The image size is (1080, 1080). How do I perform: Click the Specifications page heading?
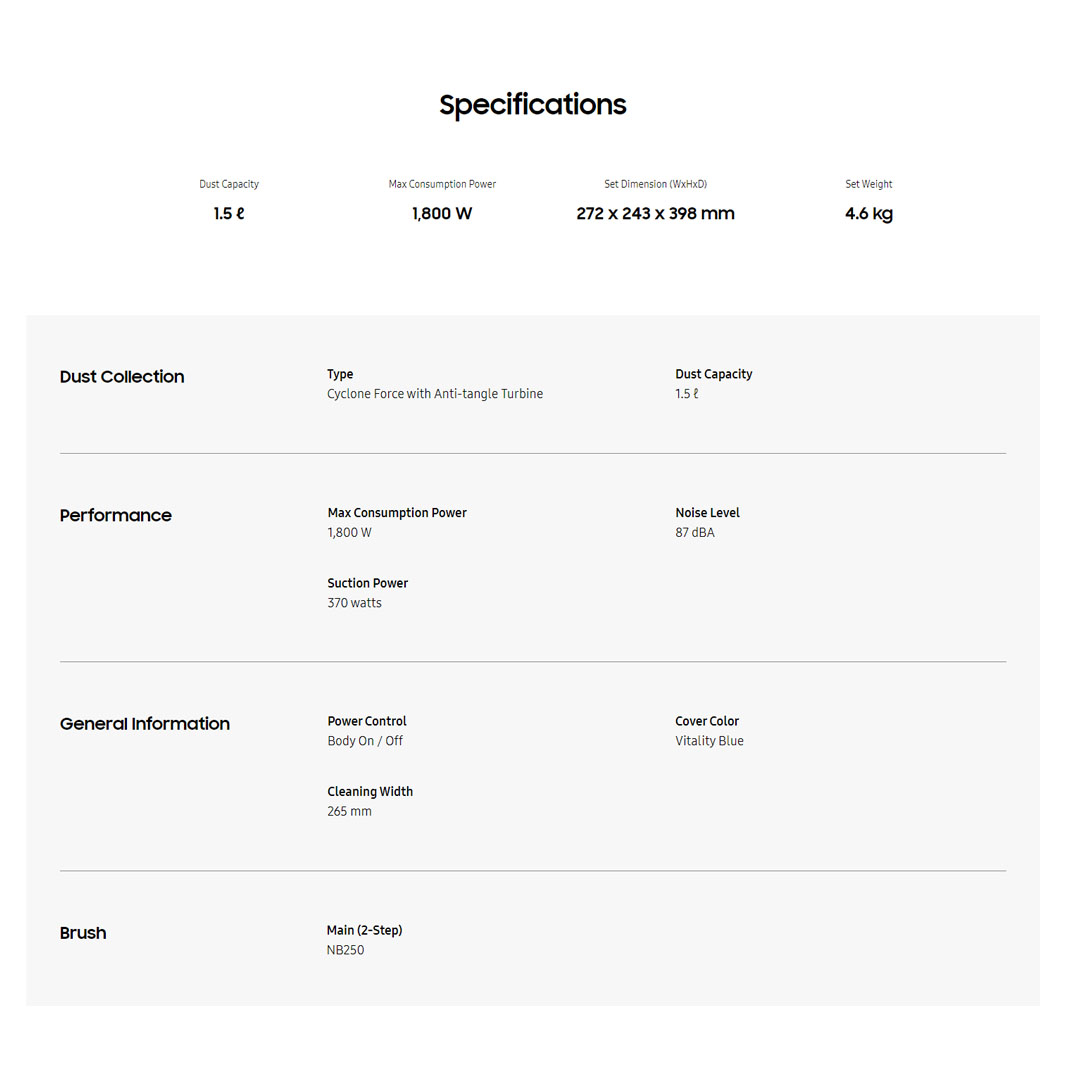click(532, 105)
